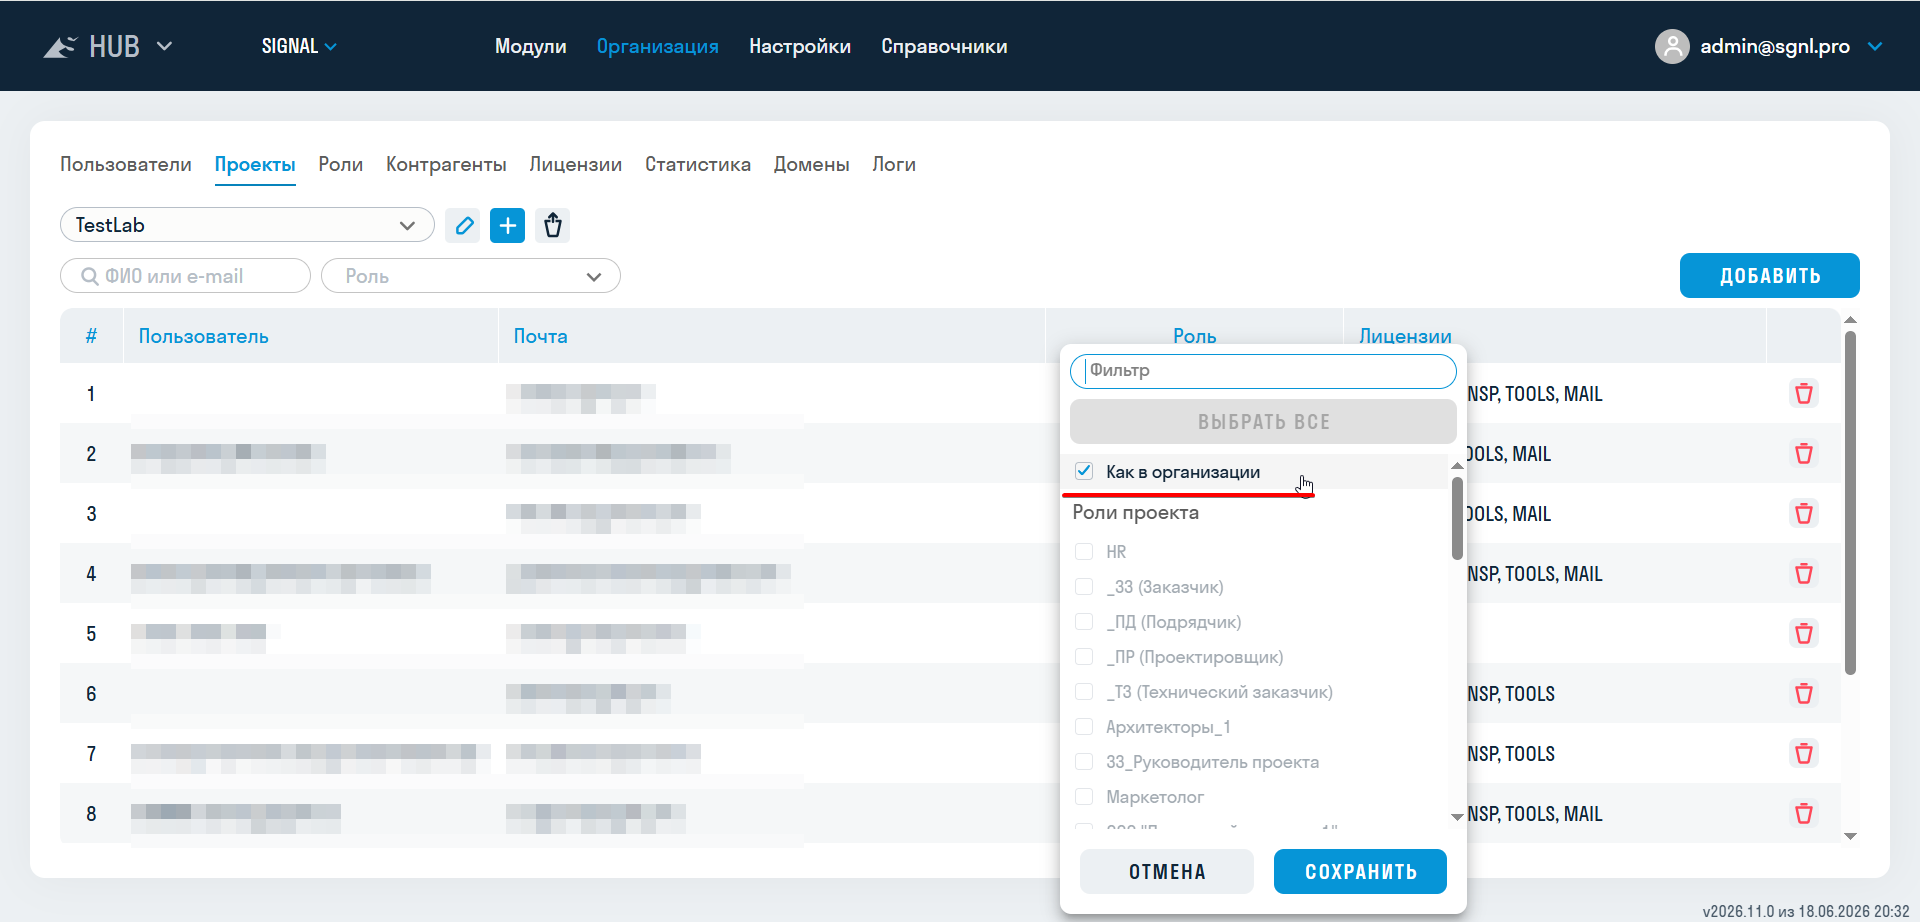Image resolution: width=1920 pixels, height=922 pixels.
Task: Delete user in row 5 with trash icon
Action: [1804, 634]
